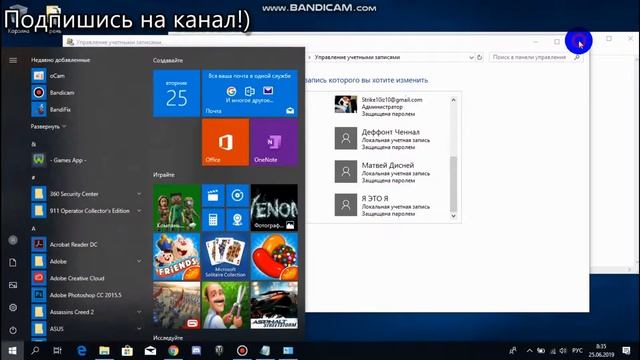Open the Groove Music disc tile

coord(238,196)
